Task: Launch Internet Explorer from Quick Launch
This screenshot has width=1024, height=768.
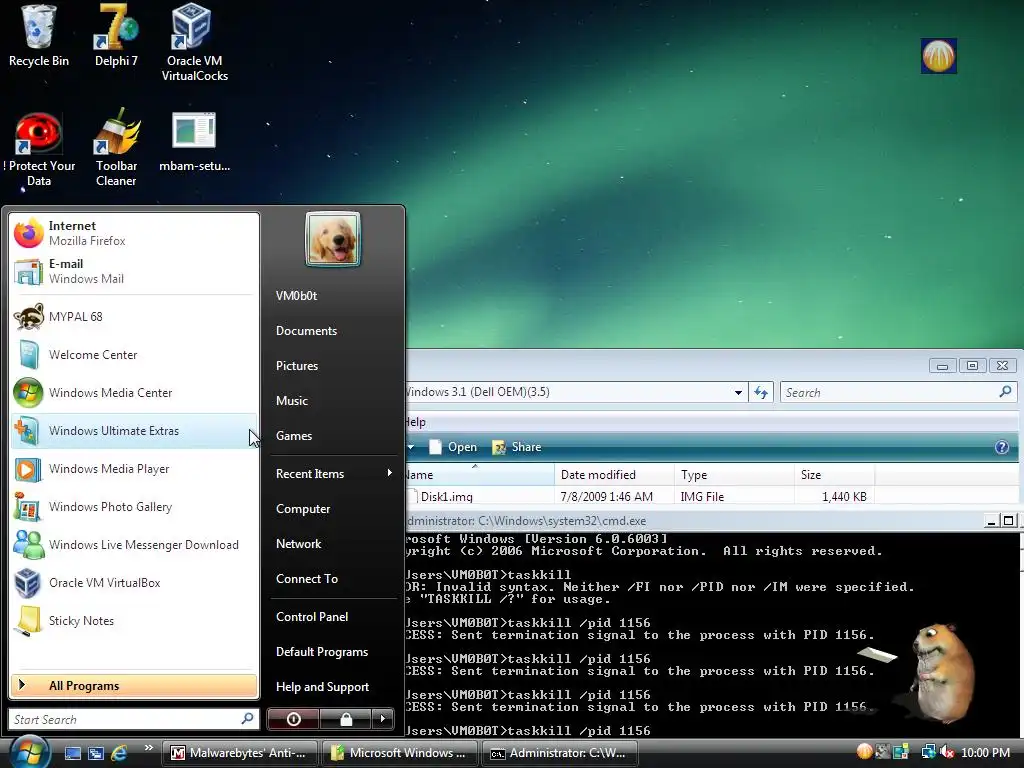Action: (x=120, y=753)
